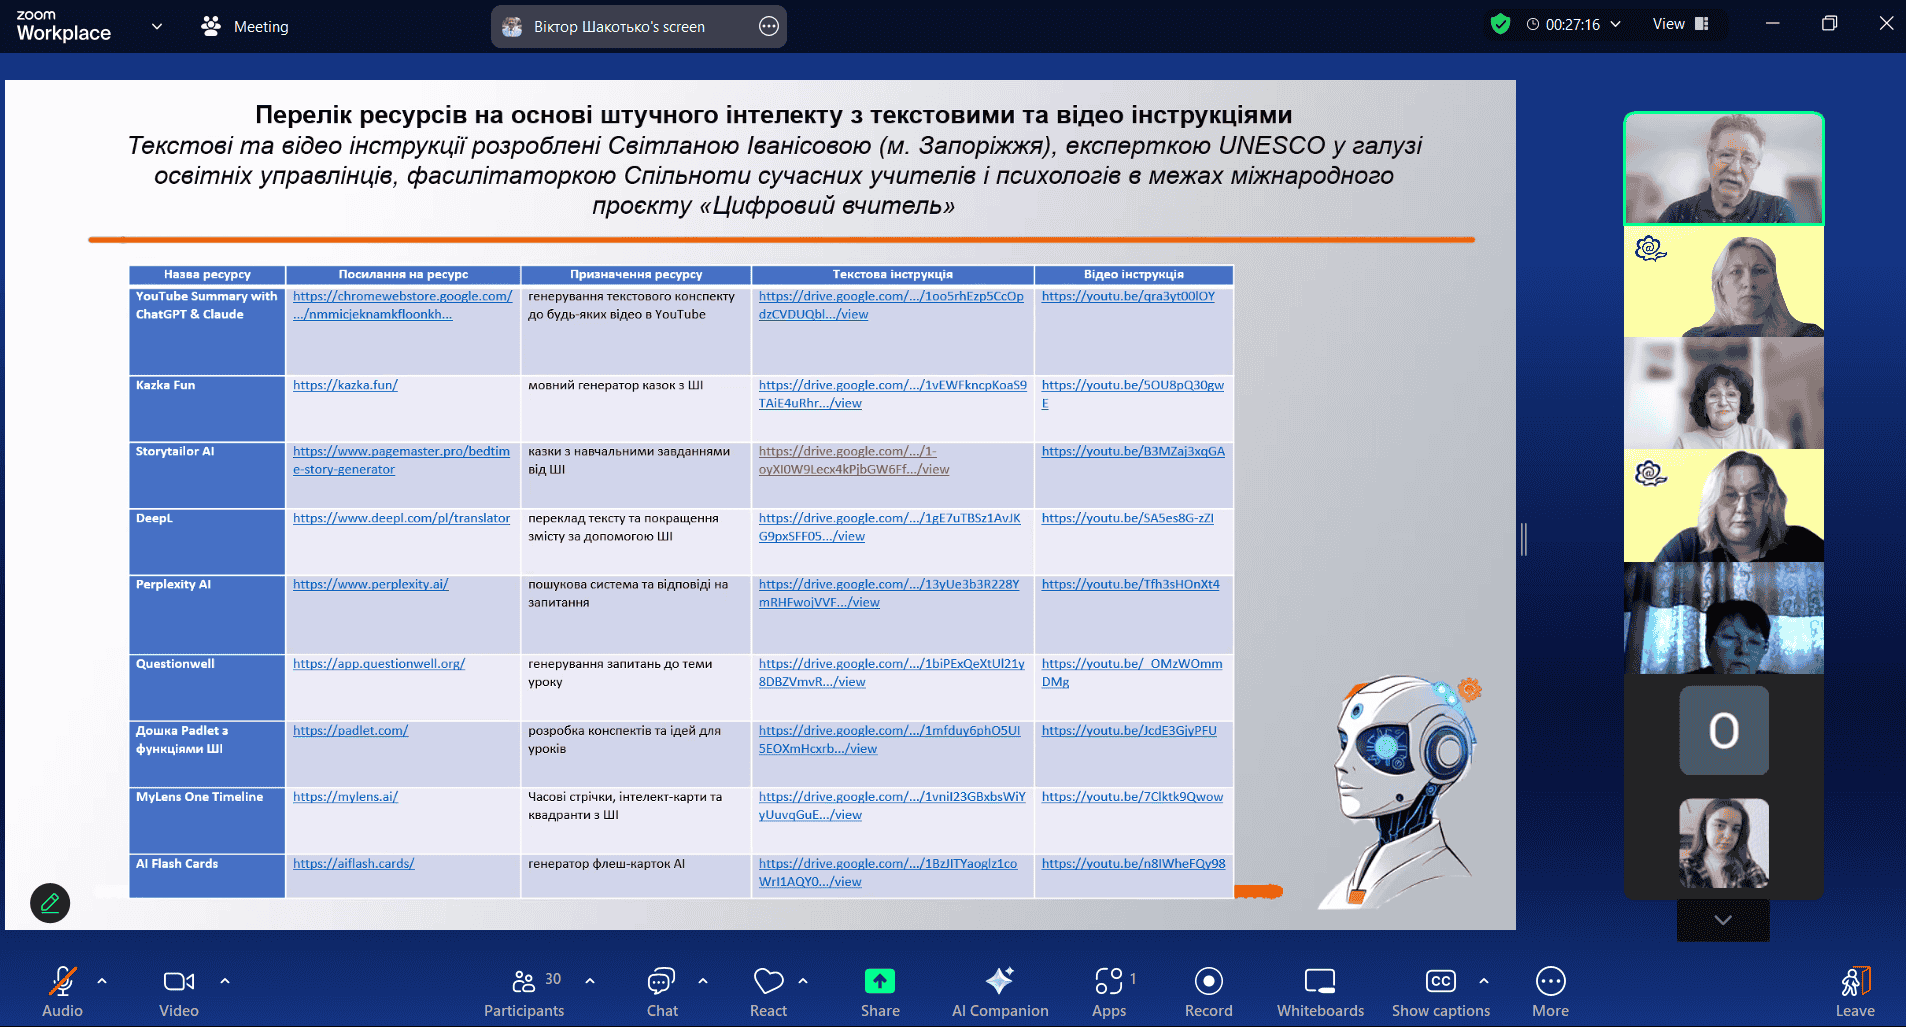Click the divider handle between shared screen and gallery
1906x1027 pixels.
click(1524, 539)
